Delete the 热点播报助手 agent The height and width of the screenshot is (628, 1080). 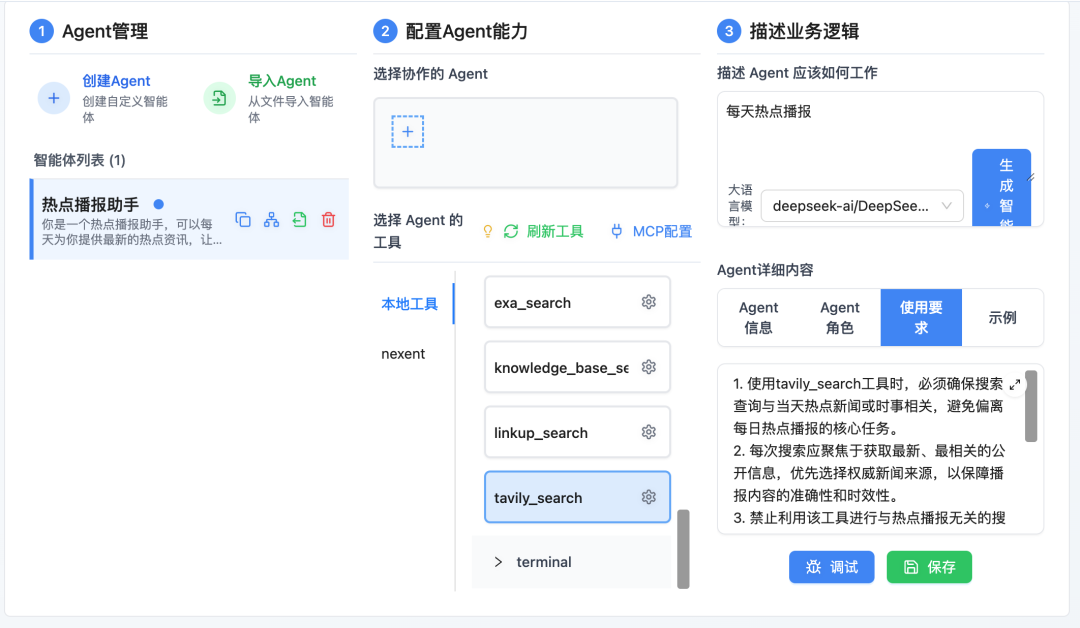coord(329,220)
